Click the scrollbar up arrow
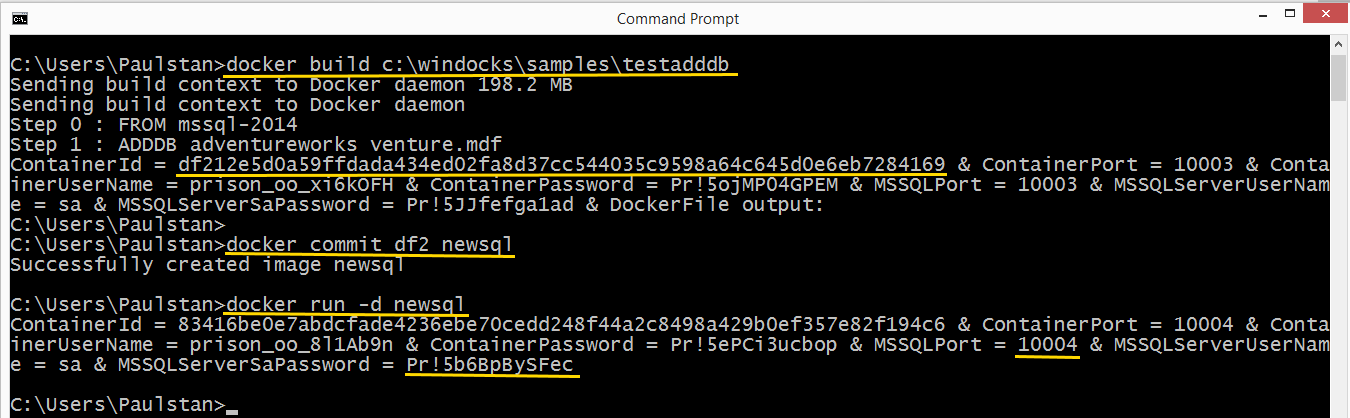The height and width of the screenshot is (418, 1350). pos(1339,46)
